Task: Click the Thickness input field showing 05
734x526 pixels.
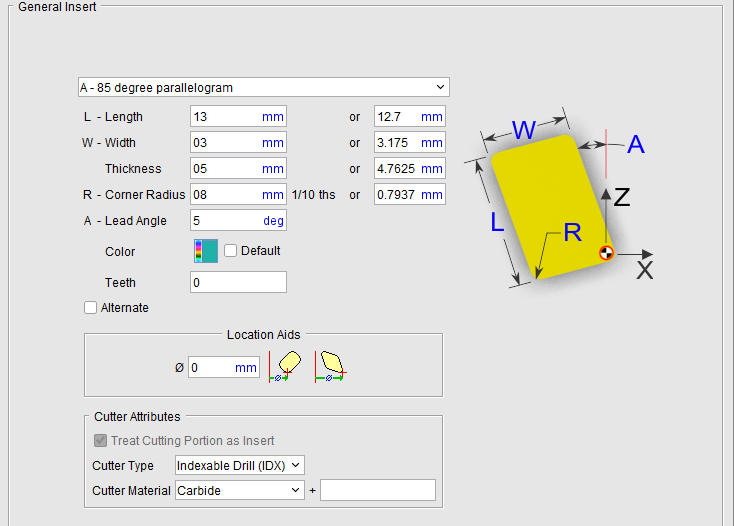Action: click(x=238, y=168)
